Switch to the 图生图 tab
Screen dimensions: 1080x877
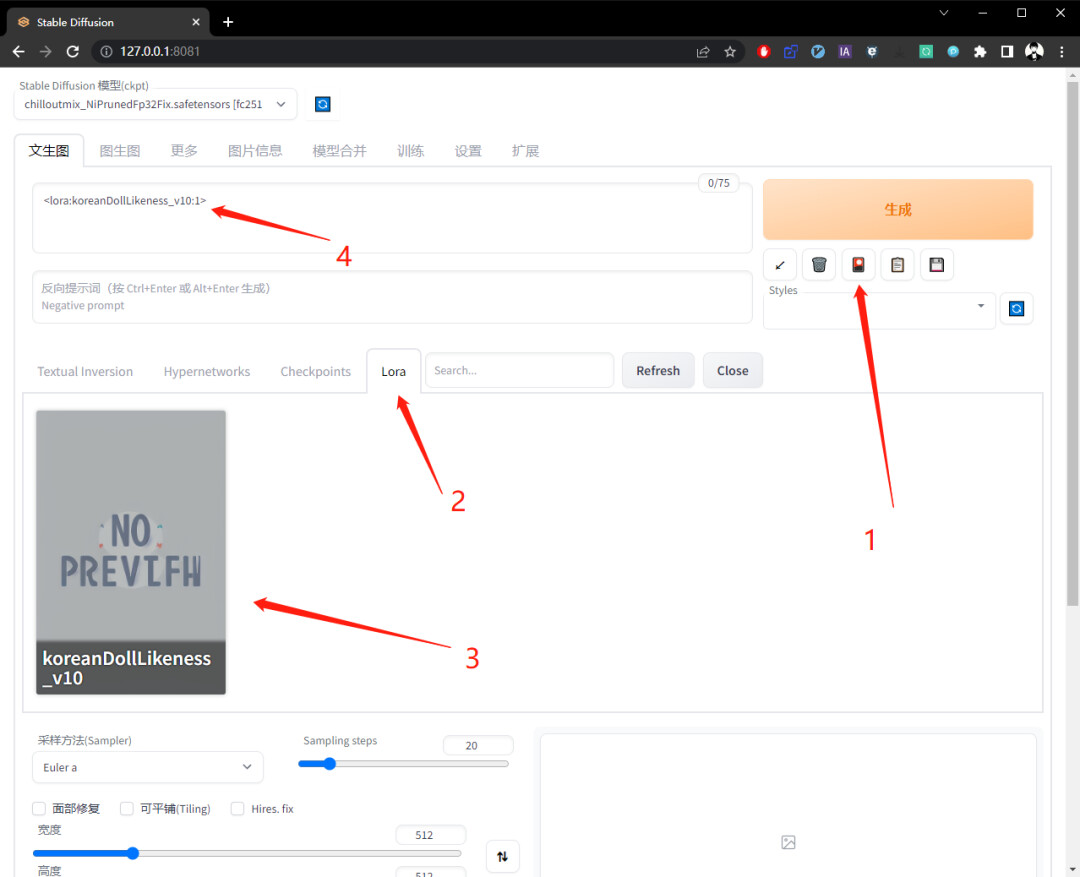pos(120,151)
